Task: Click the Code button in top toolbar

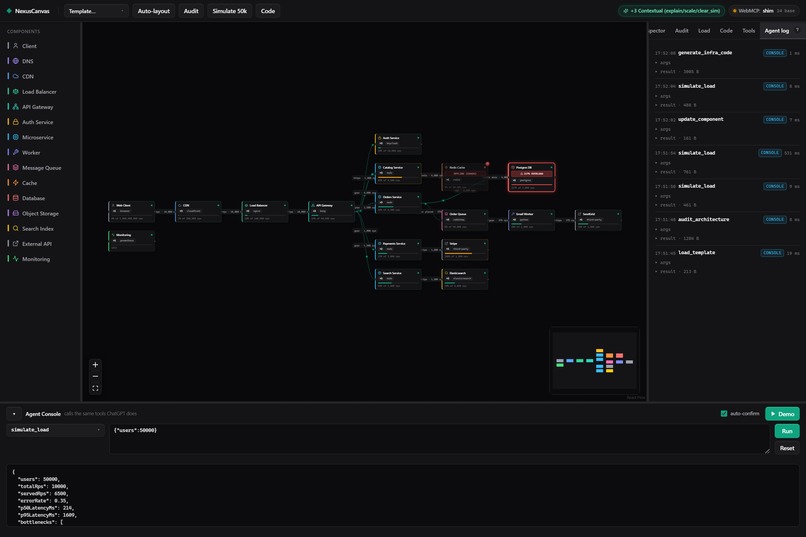Action: pyautogui.click(x=268, y=11)
